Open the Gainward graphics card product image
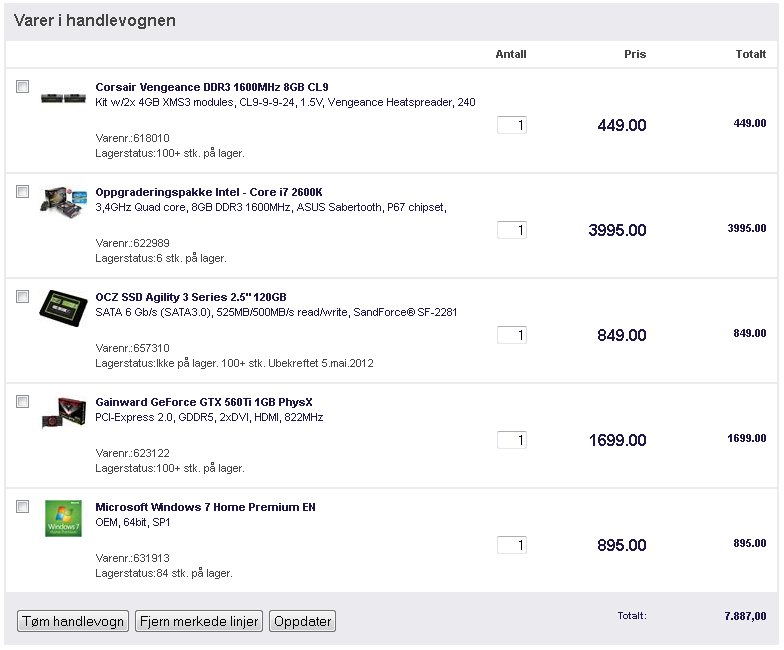This screenshot has width=784, height=650. (64, 413)
